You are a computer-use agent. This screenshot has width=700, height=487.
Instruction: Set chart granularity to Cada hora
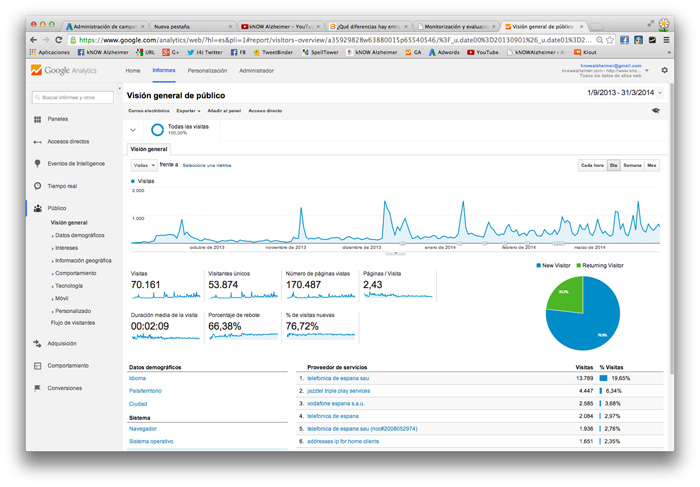[592, 165]
